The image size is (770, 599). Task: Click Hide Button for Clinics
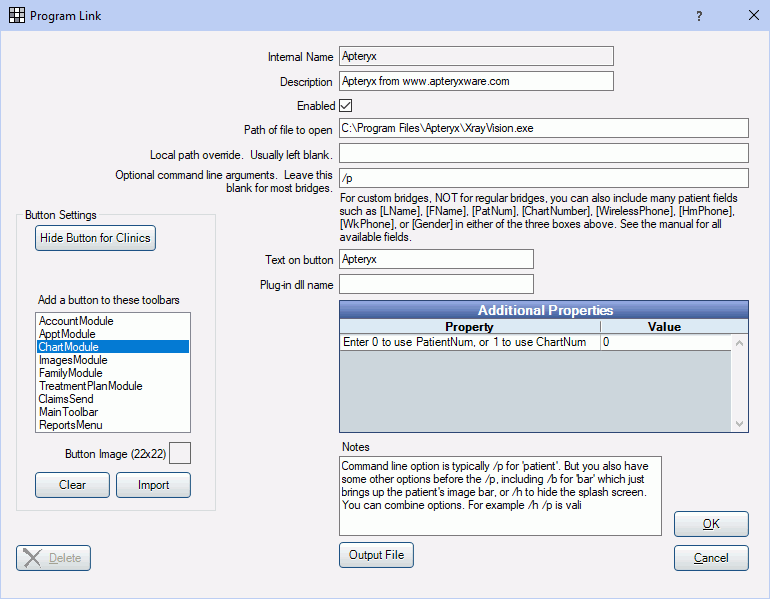pos(95,238)
